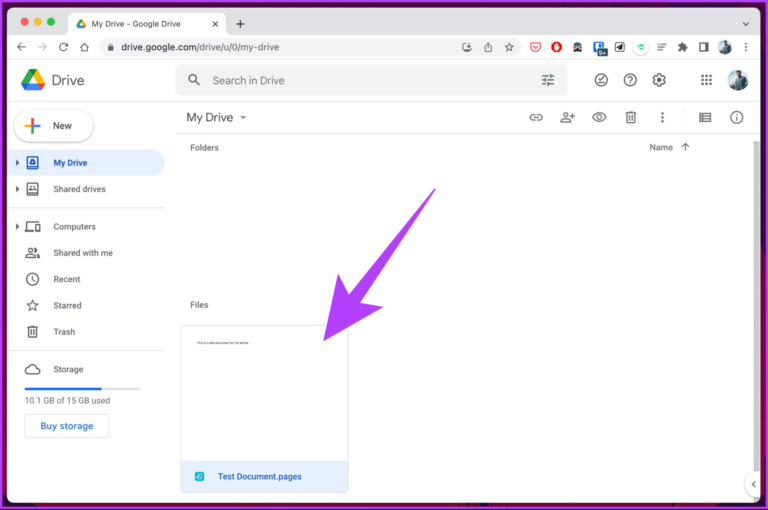
Task: Select the My Drive - Google Drive tab
Action: point(146,24)
